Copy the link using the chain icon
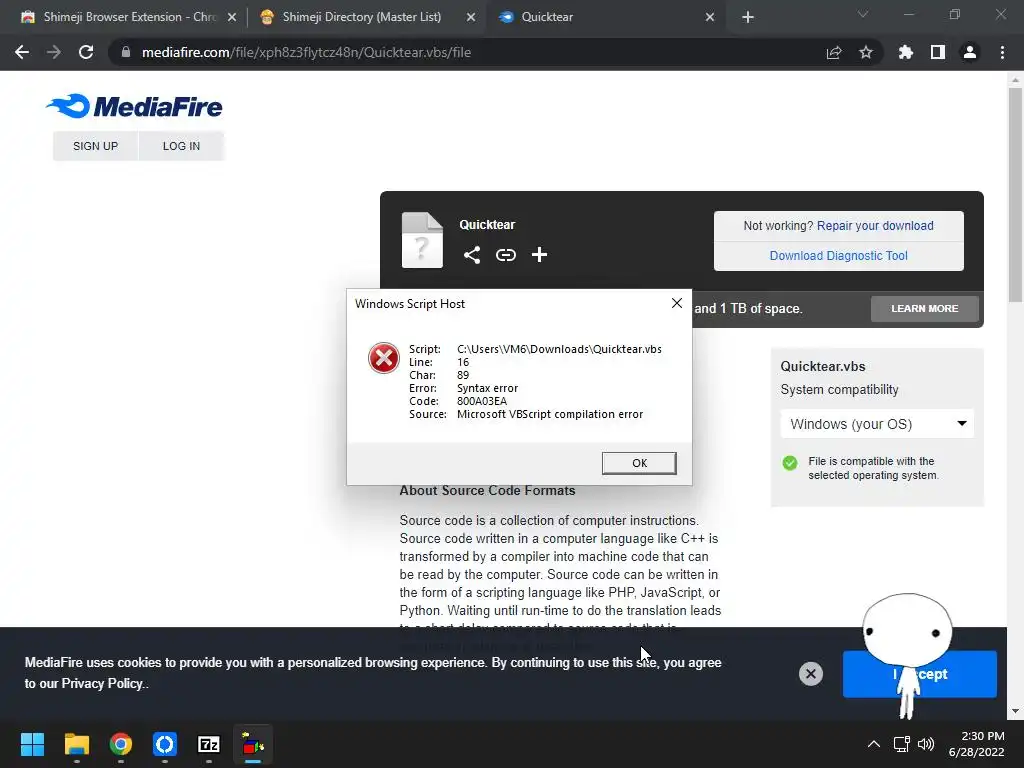 tap(505, 255)
